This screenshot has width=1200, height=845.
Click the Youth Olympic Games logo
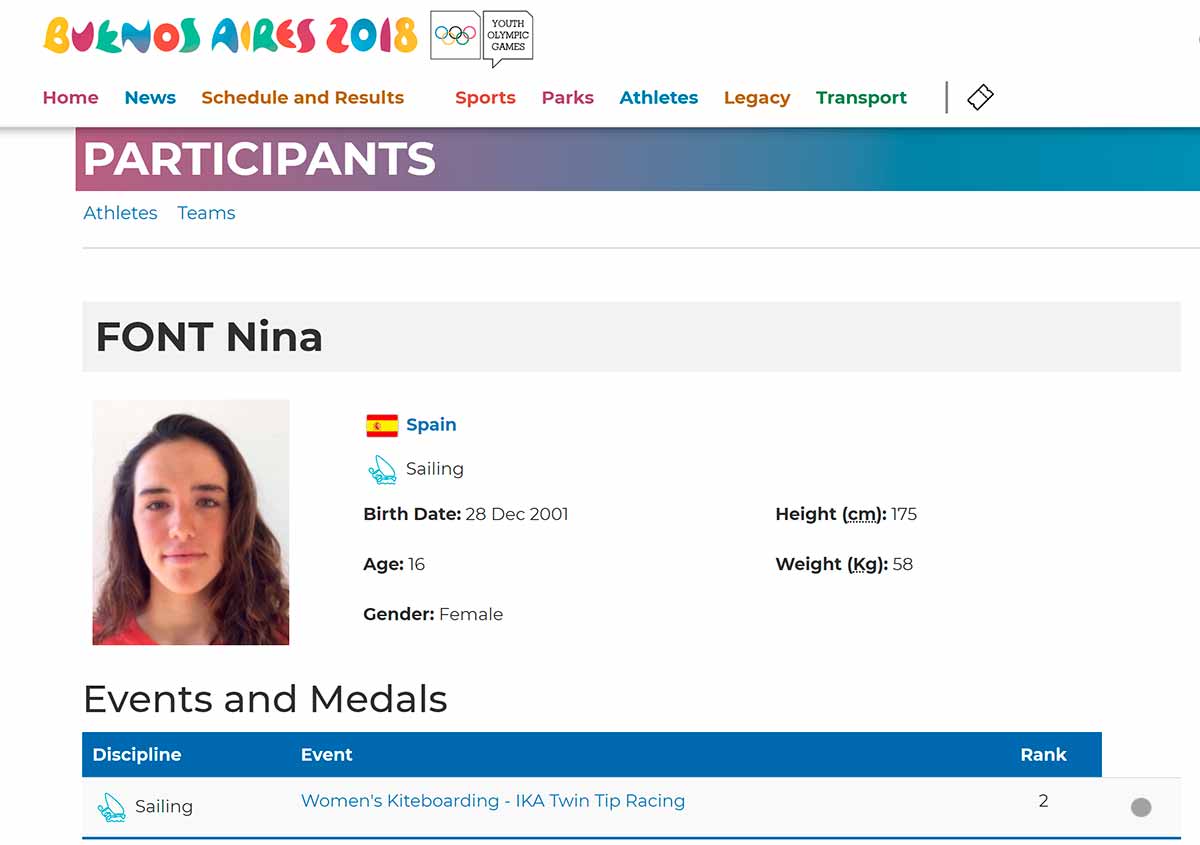tap(482, 39)
